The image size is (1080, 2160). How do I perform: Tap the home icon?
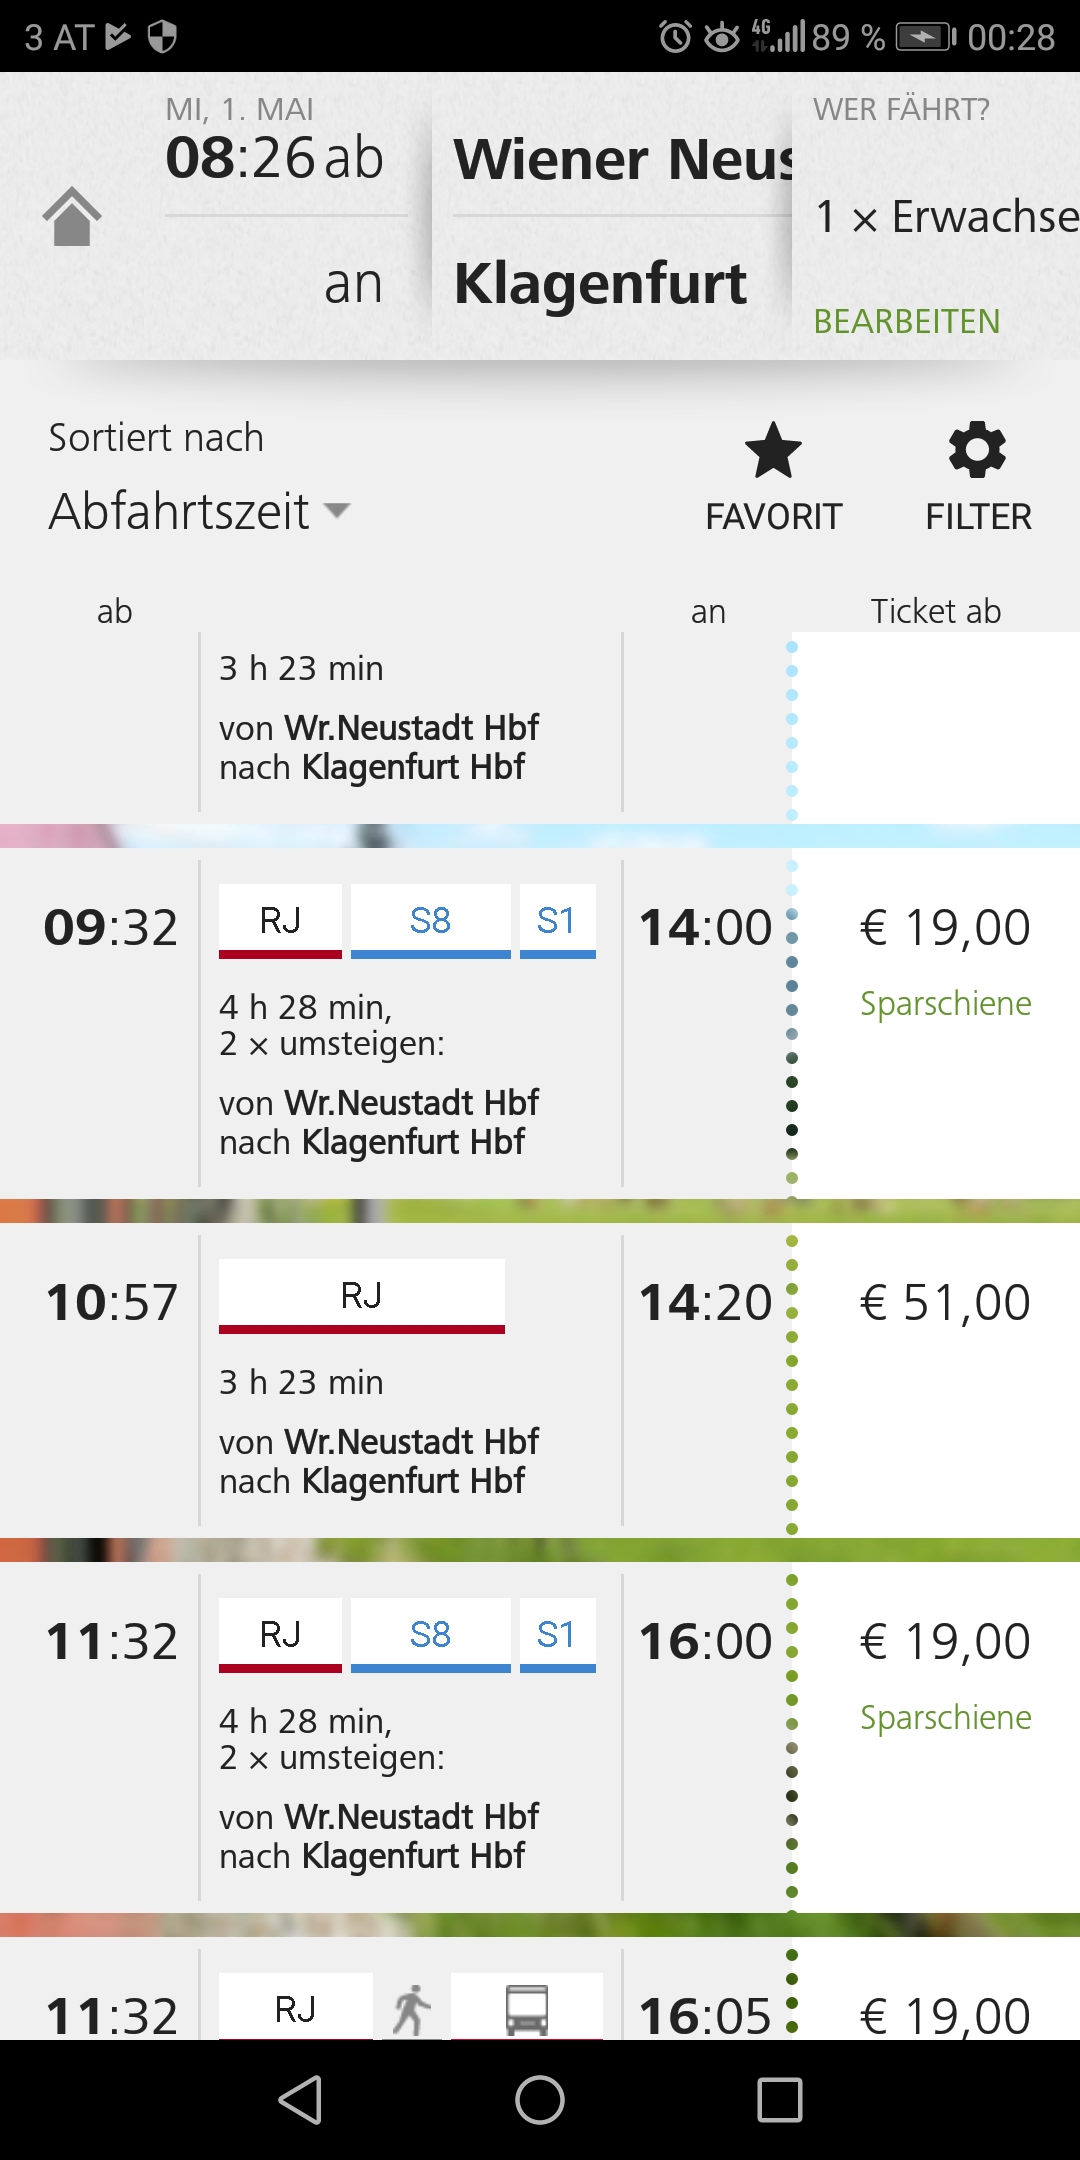pyautogui.click(x=72, y=216)
